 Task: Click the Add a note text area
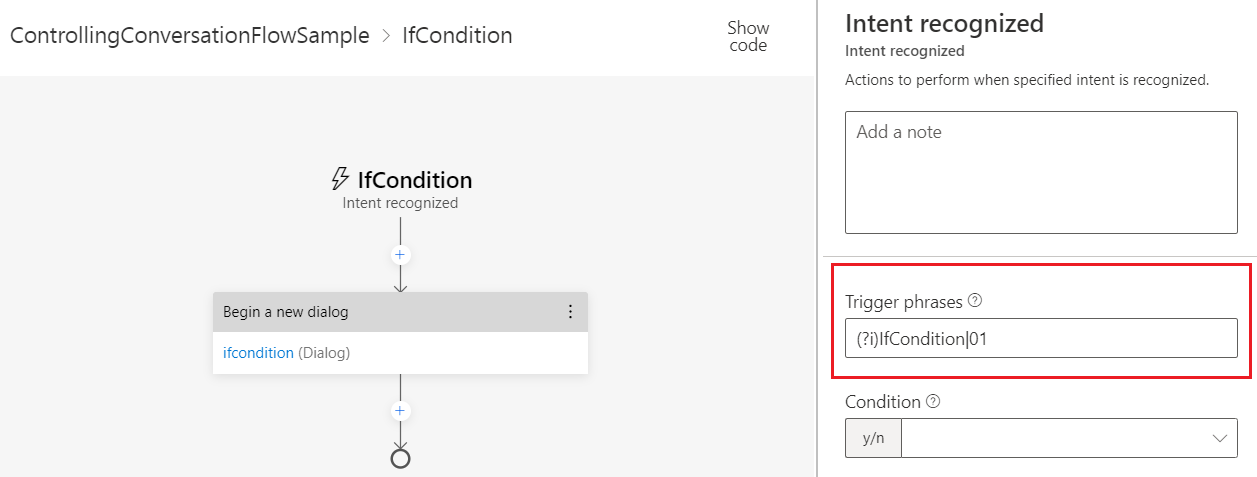click(1041, 172)
